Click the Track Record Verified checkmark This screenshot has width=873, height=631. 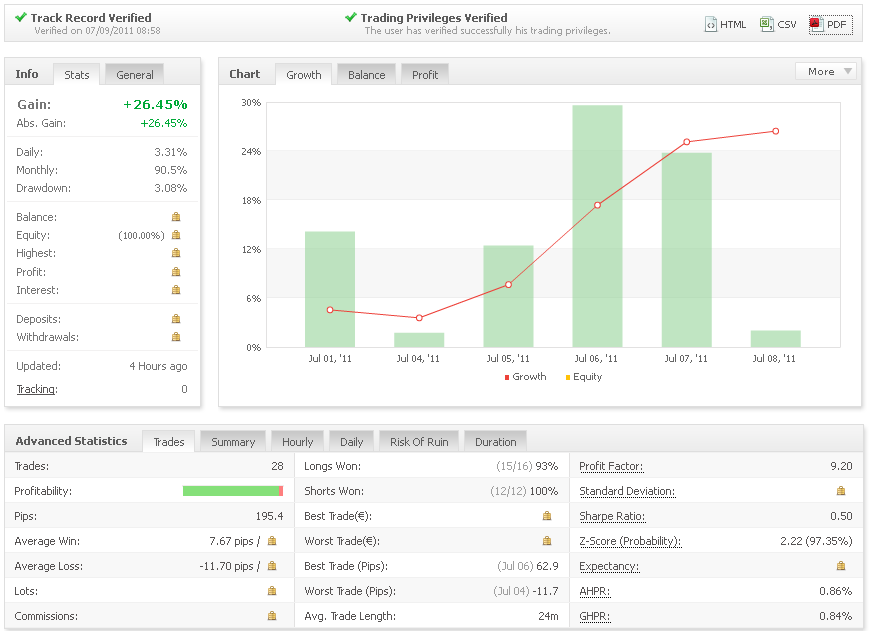pyautogui.click(x=21, y=17)
